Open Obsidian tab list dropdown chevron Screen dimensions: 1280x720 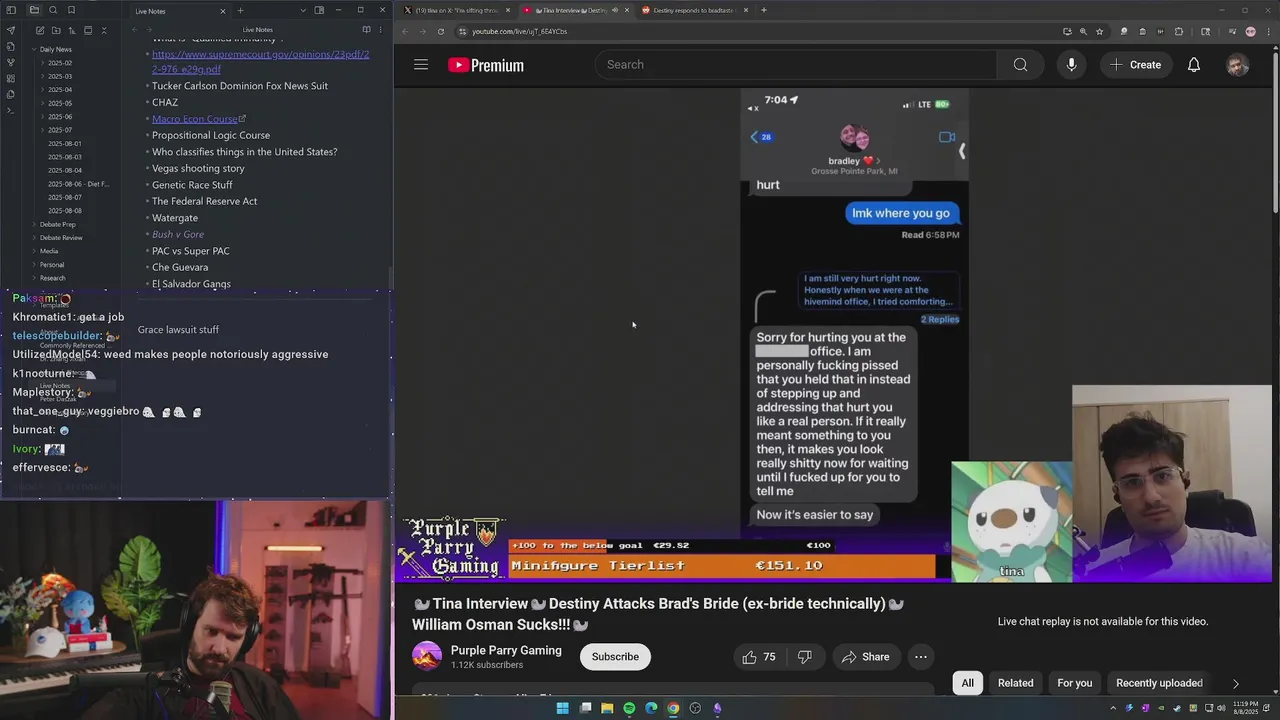(303, 11)
